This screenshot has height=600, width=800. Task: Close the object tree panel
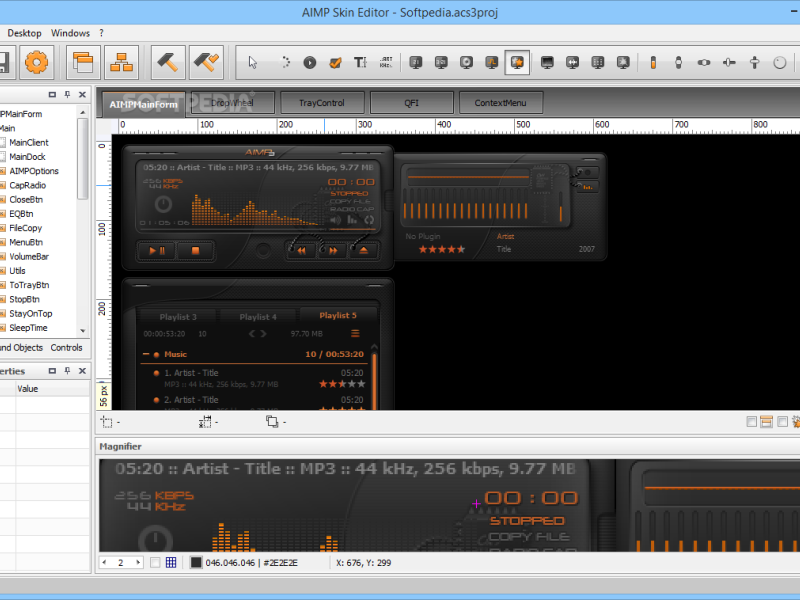(x=82, y=94)
